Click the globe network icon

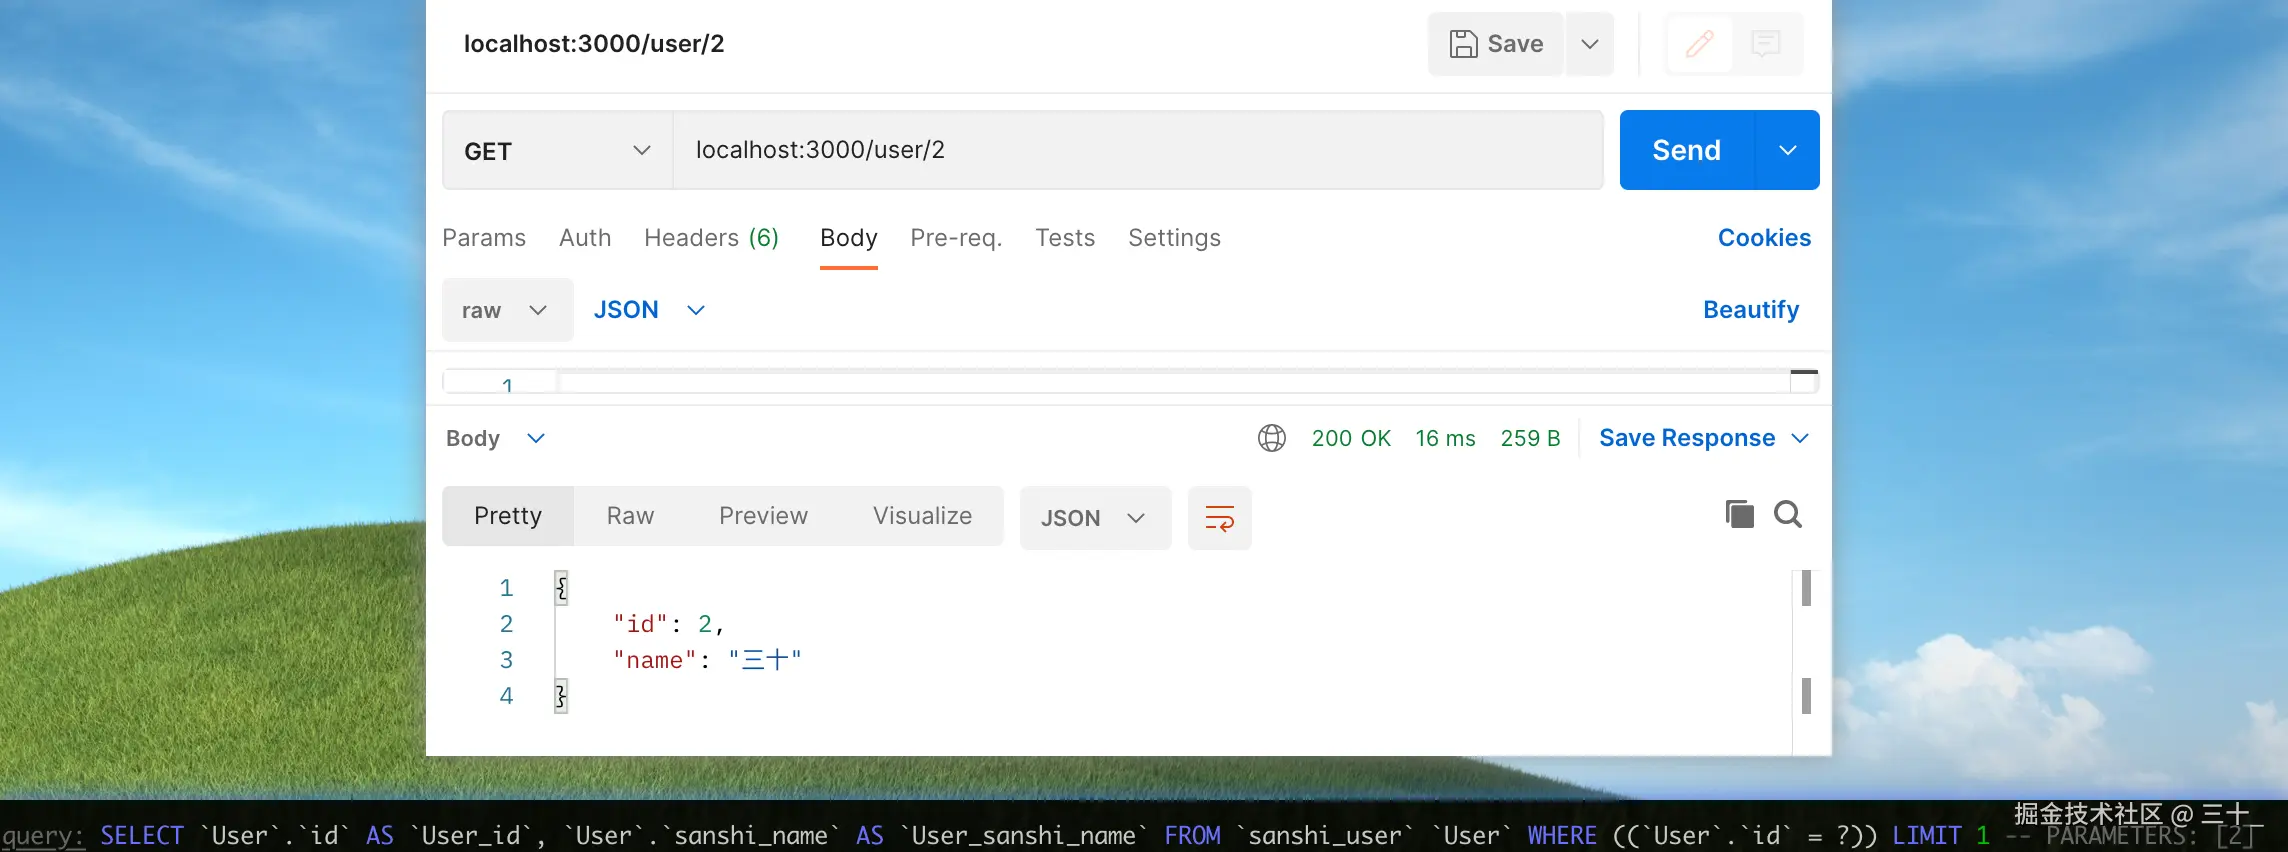1272,438
